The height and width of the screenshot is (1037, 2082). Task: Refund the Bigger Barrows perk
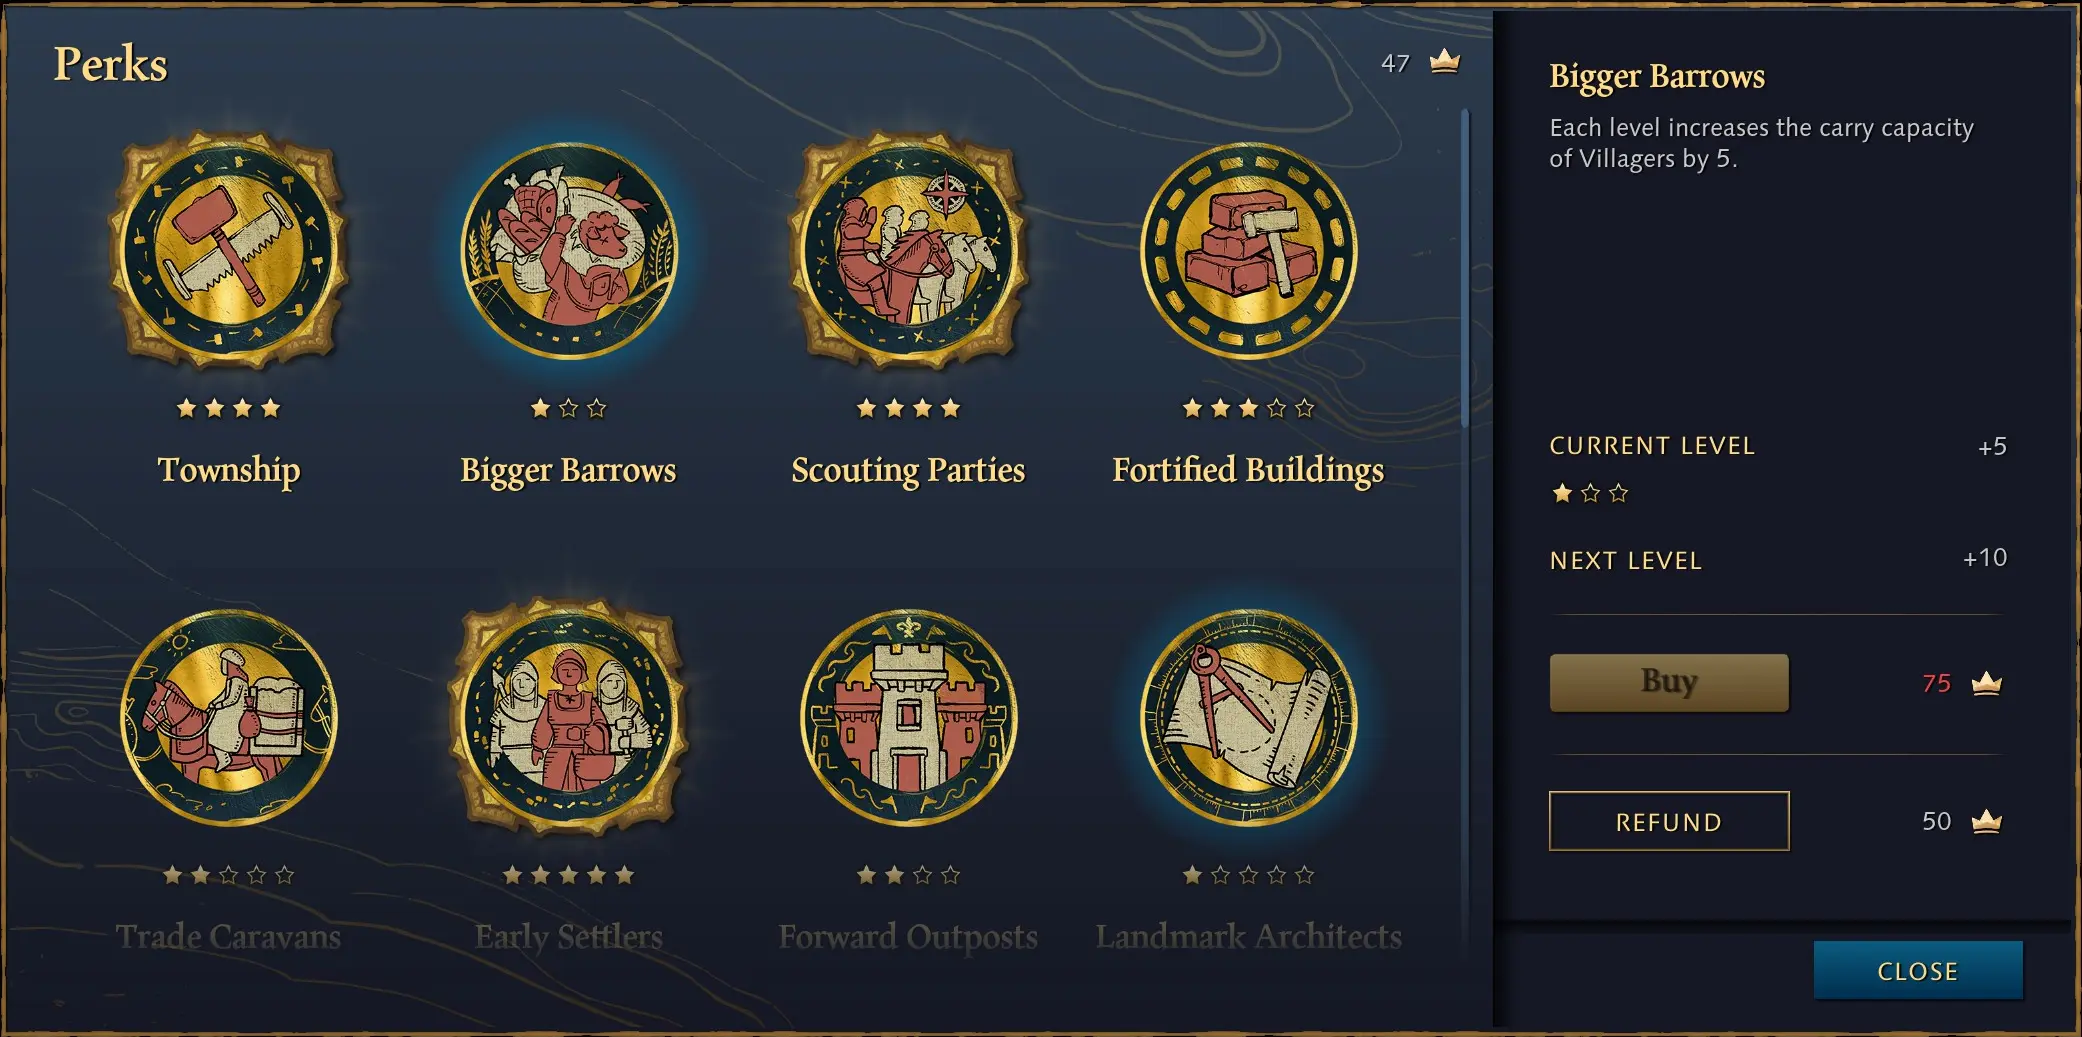tap(1669, 821)
